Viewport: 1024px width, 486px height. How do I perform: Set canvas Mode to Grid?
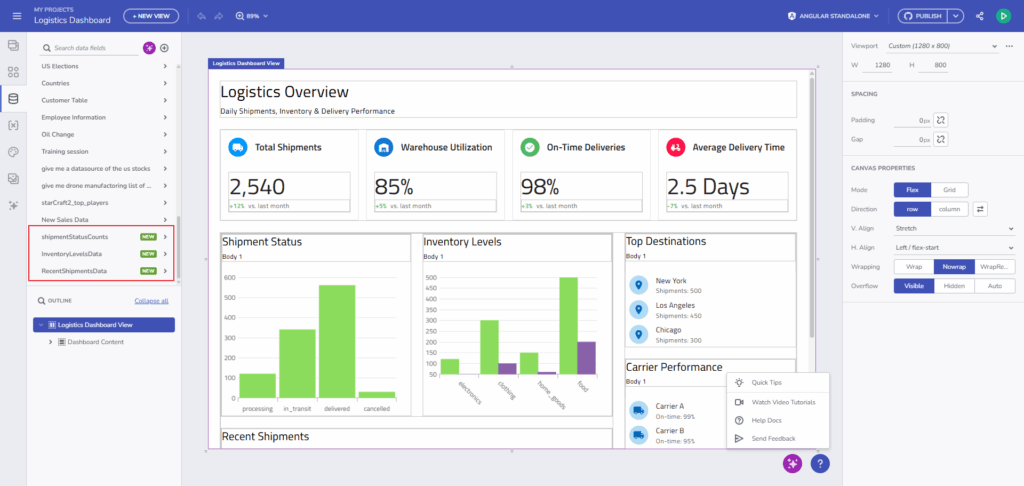click(x=949, y=190)
